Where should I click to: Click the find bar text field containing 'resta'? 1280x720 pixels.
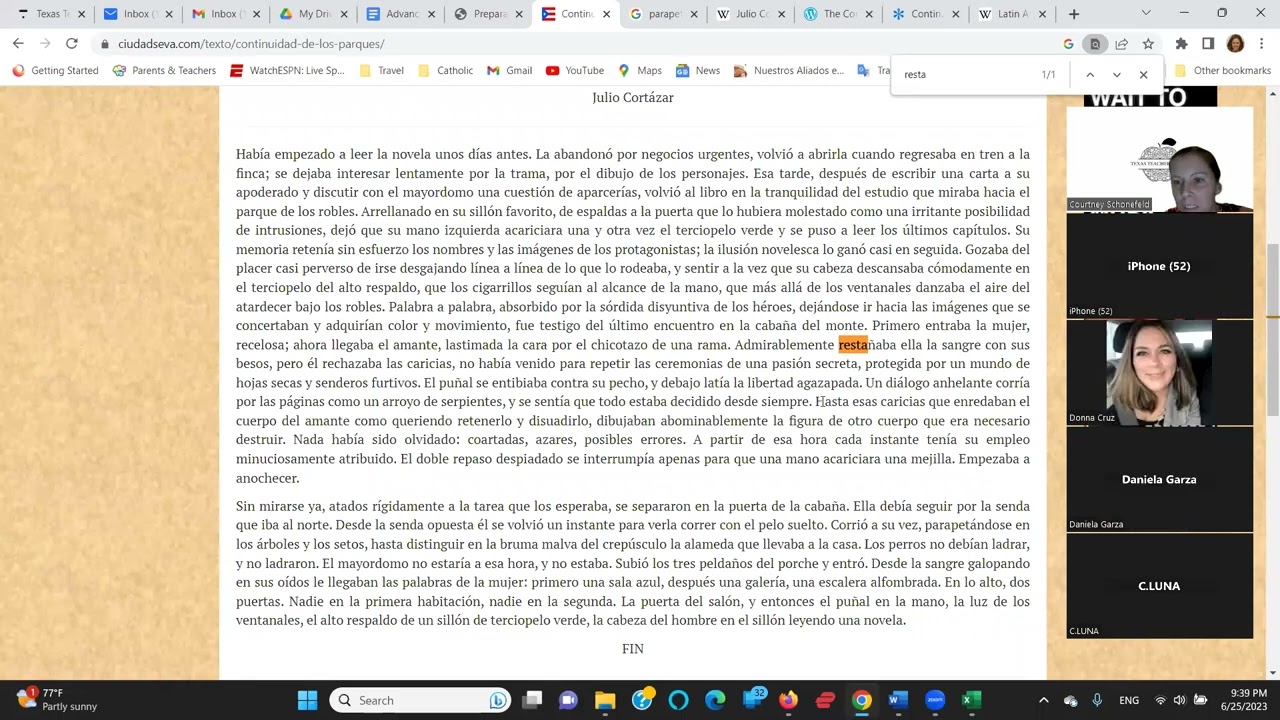(x=965, y=75)
